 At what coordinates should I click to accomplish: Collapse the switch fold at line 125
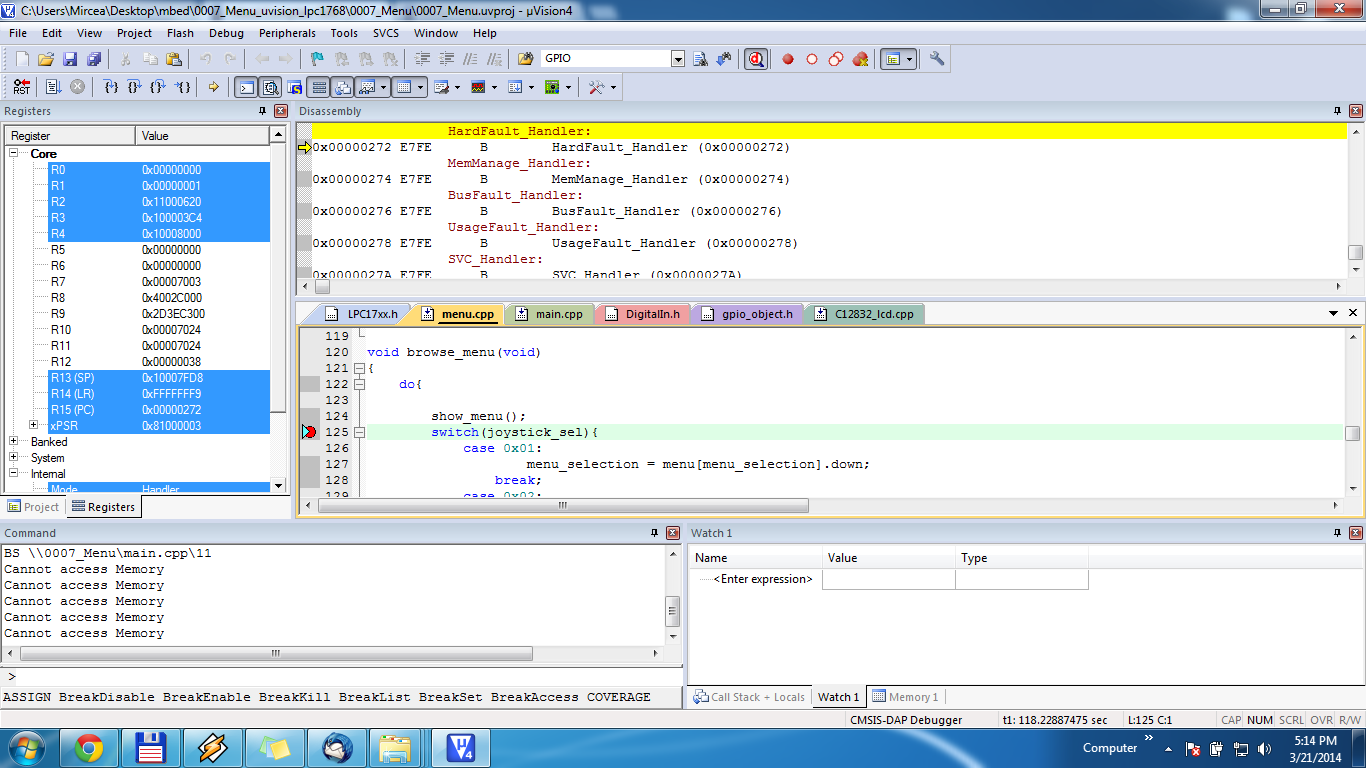(x=359, y=432)
